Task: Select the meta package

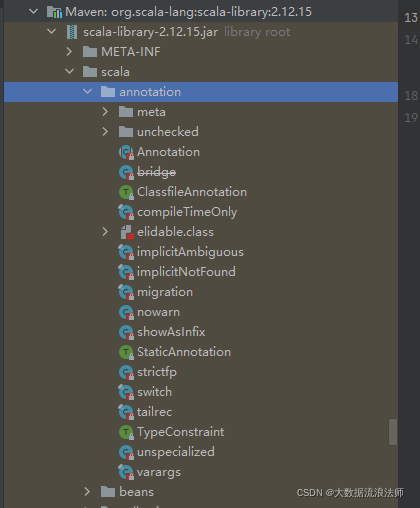Action: pyautogui.click(x=151, y=112)
